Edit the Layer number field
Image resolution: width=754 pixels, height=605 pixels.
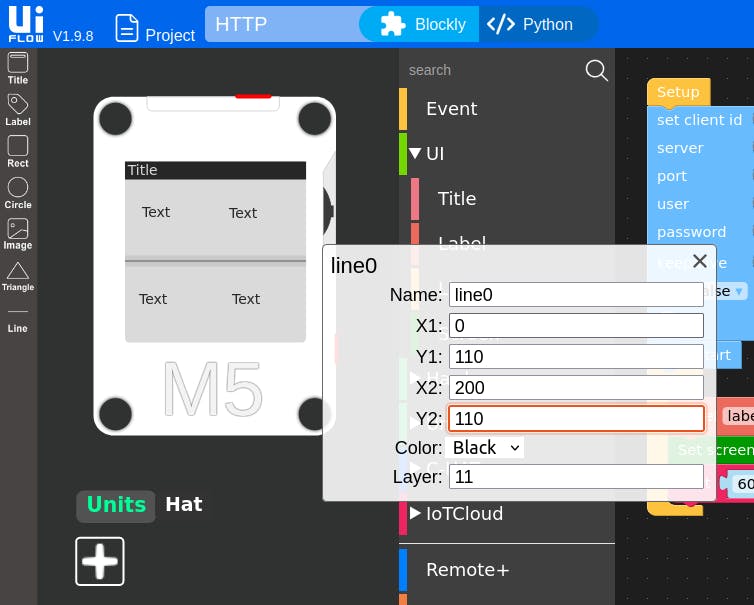tap(576, 477)
